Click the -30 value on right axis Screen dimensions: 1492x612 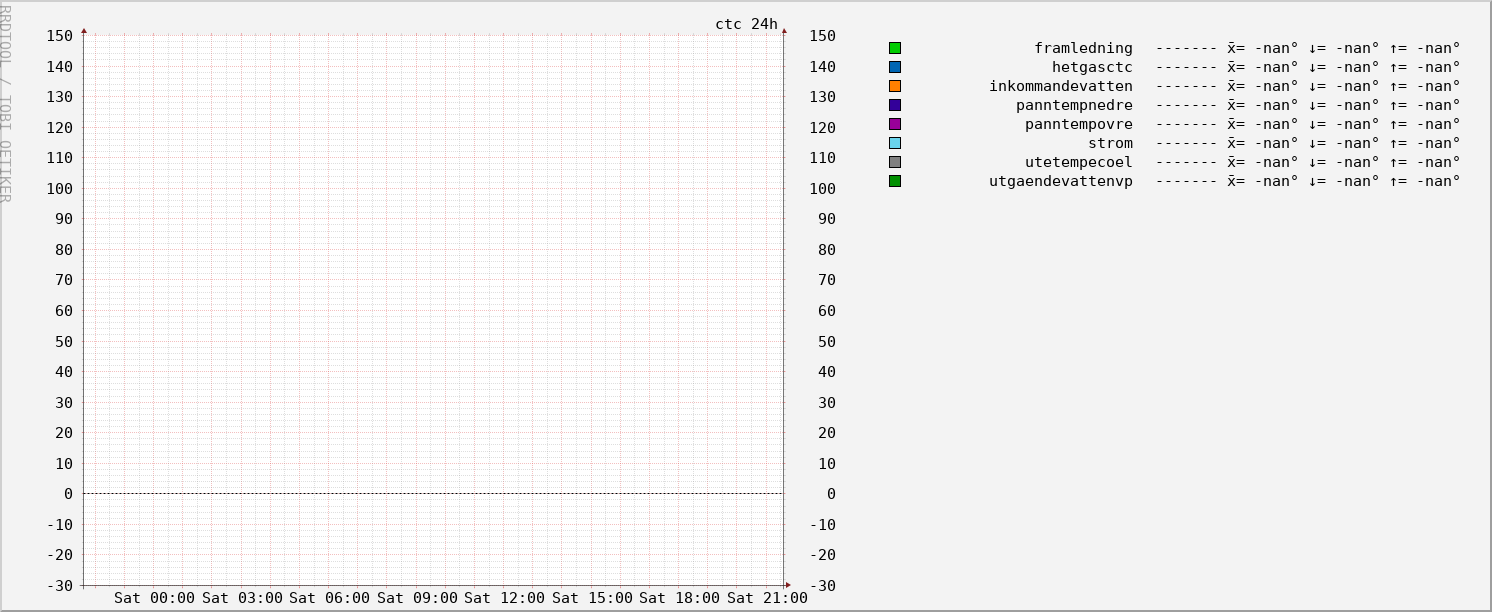(822, 586)
